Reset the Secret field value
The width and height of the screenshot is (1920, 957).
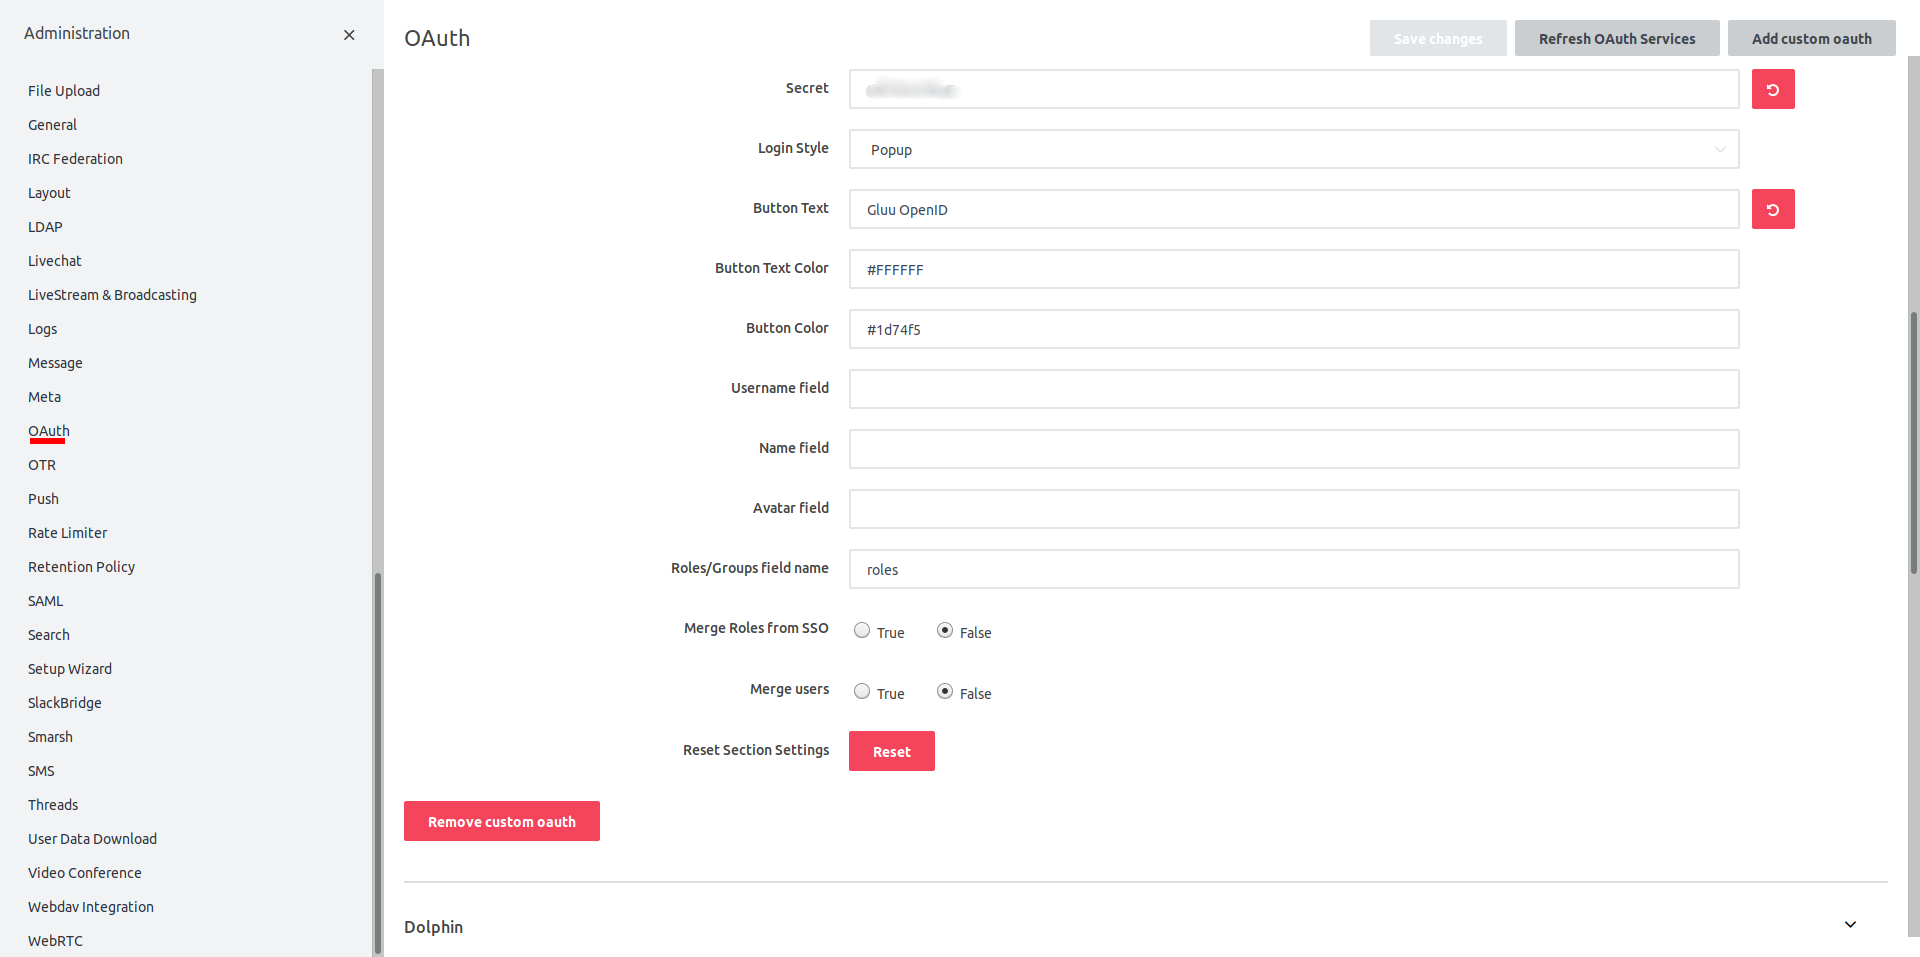coord(1772,89)
